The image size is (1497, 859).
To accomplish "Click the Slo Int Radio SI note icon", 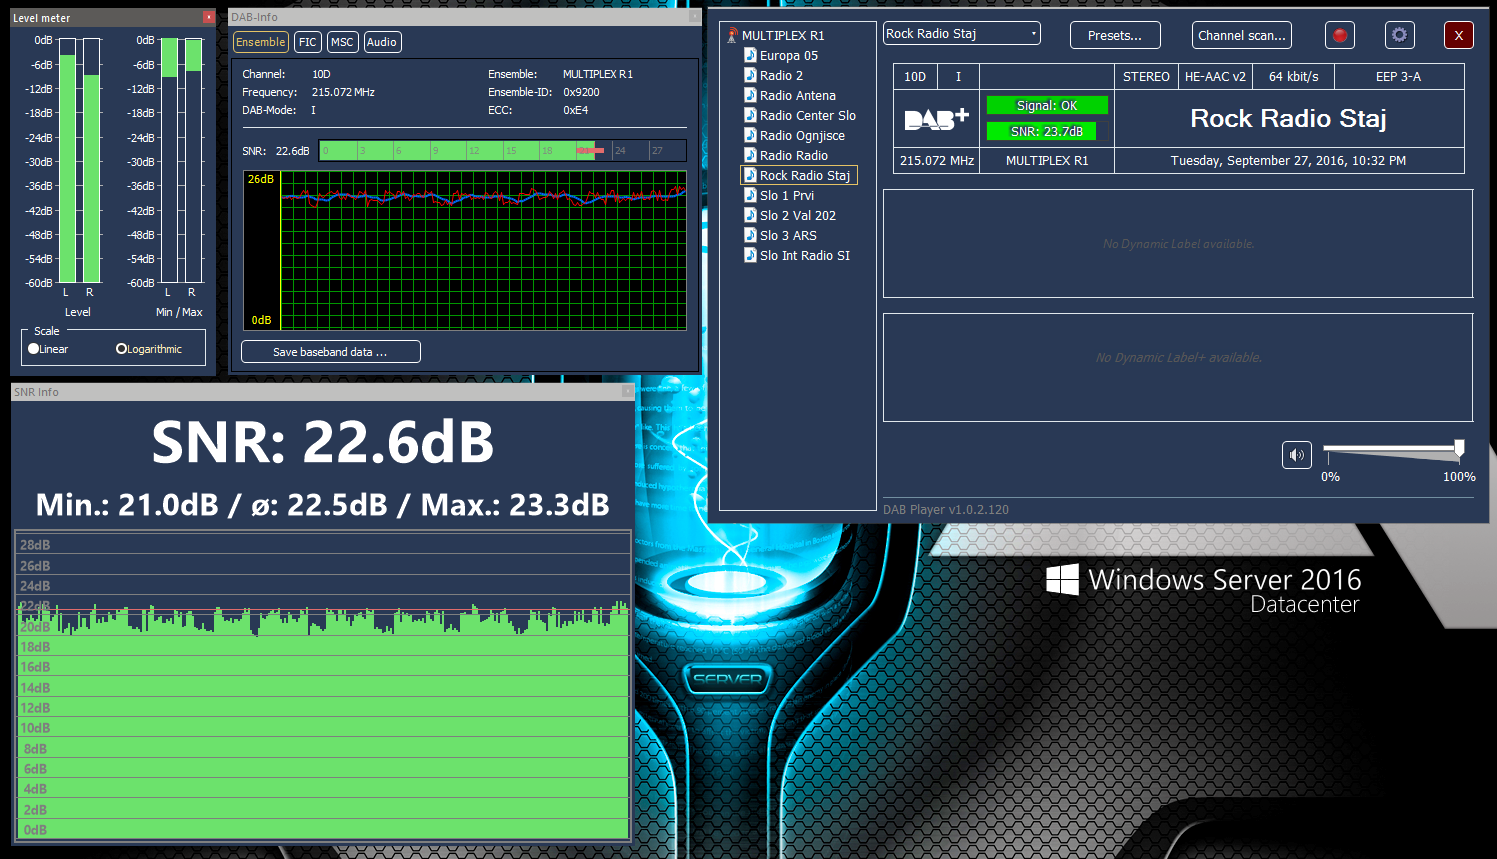I will (750, 255).
